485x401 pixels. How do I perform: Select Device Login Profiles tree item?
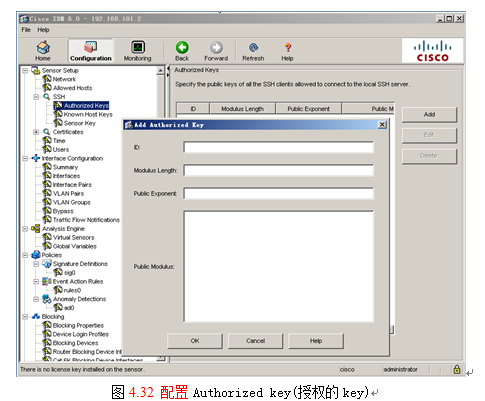pos(81,334)
